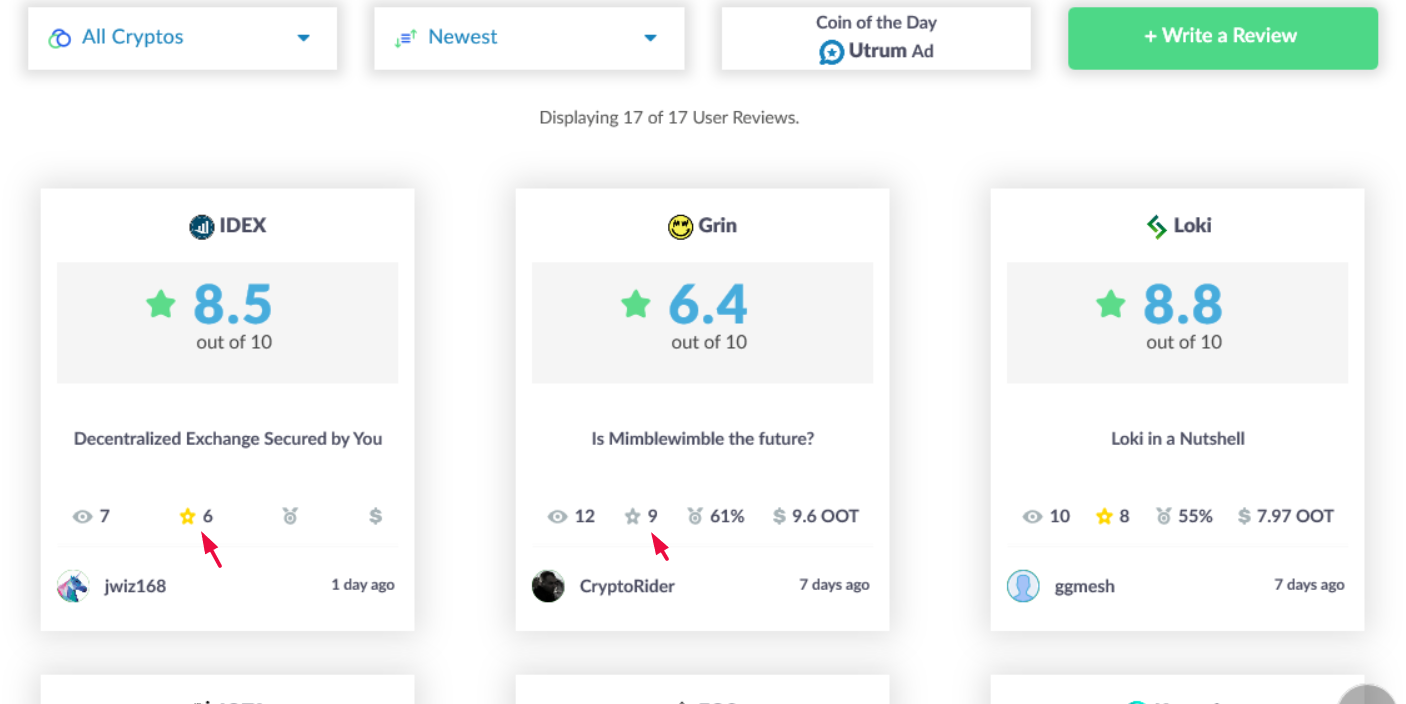Click 7 days ago on Grin card
1406x704 pixels.
[x=834, y=585]
